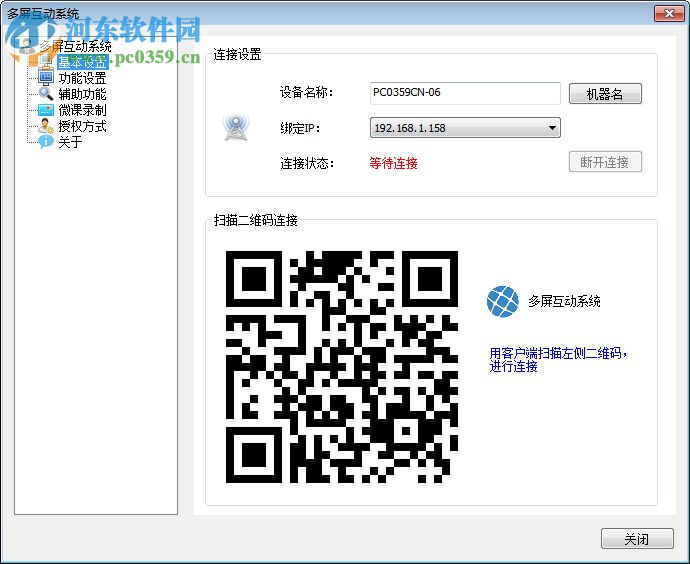Go to 授权方式 page
The width and height of the screenshot is (690, 564).
coord(82,126)
